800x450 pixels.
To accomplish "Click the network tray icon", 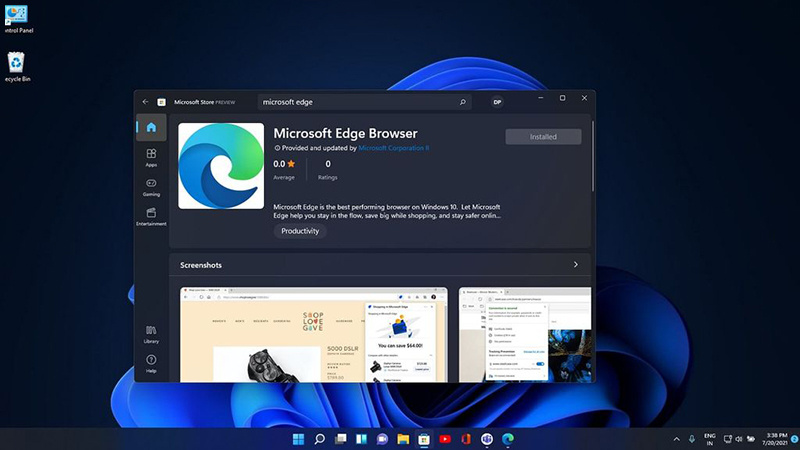I will [728, 439].
